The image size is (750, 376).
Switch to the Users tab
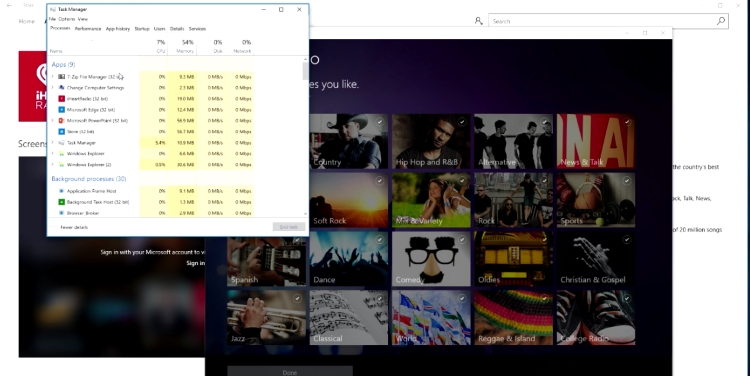159,29
